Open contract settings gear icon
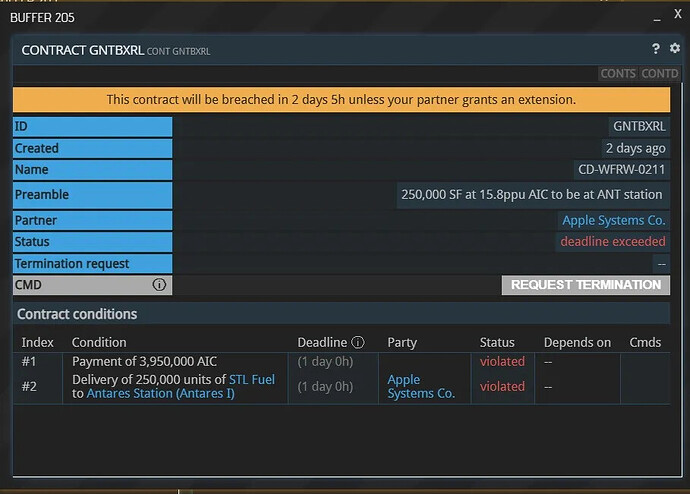The width and height of the screenshot is (690, 494). [675, 48]
